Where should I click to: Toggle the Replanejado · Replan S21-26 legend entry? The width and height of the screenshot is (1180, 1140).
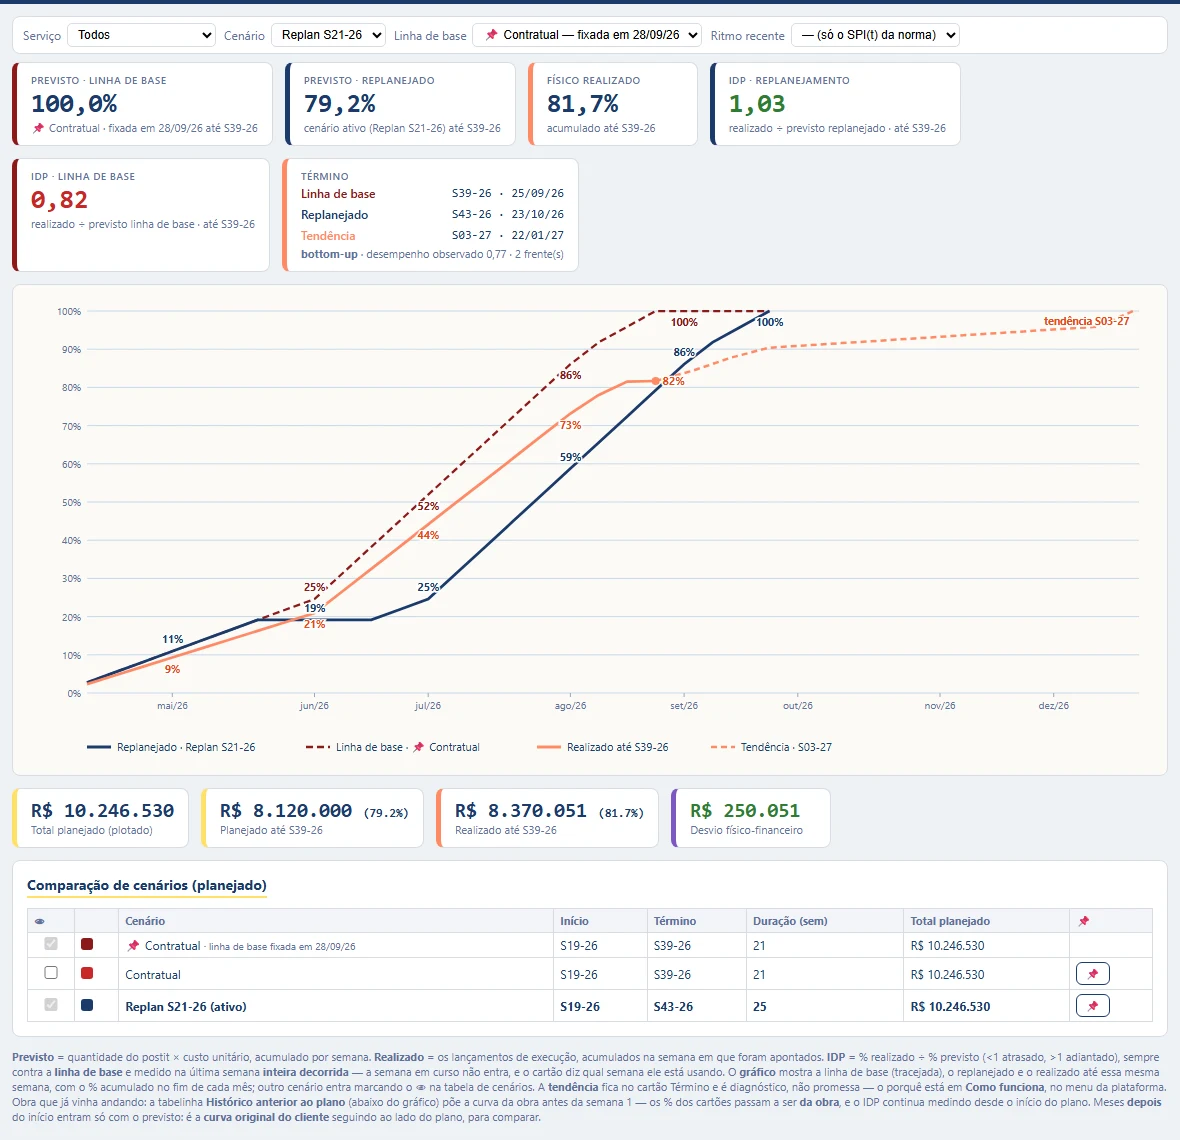point(171,747)
